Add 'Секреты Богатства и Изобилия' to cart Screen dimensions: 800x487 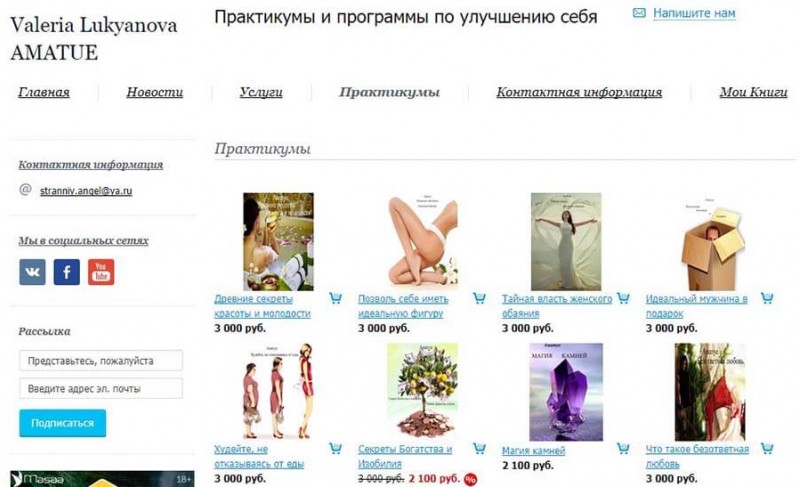pyautogui.click(x=479, y=449)
